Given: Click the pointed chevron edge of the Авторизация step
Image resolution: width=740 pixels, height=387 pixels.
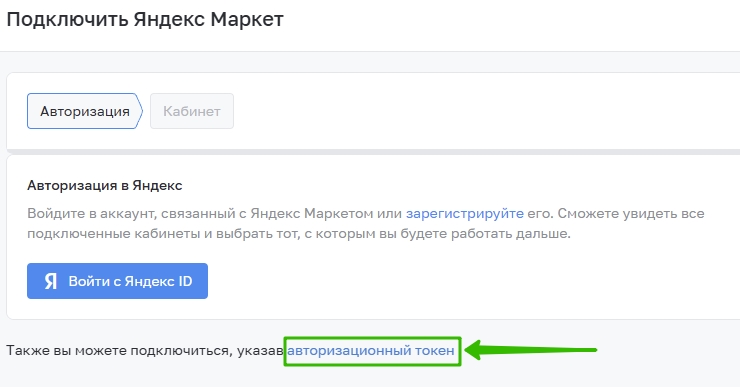Looking at the screenshot, I should pyautogui.click(x=139, y=111).
